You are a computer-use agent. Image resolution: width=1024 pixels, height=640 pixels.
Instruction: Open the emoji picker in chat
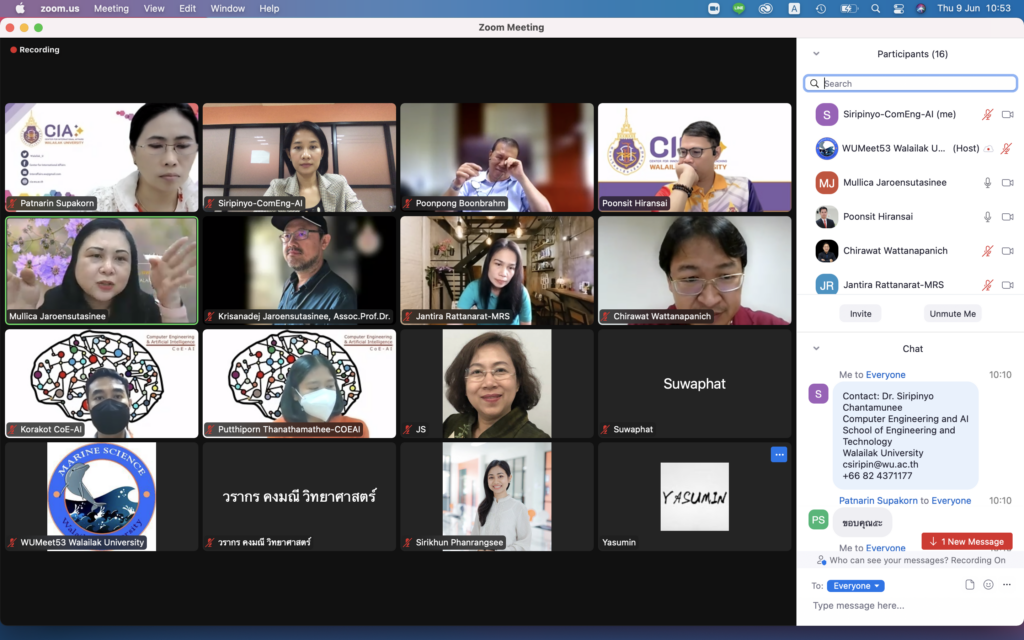[x=988, y=585]
